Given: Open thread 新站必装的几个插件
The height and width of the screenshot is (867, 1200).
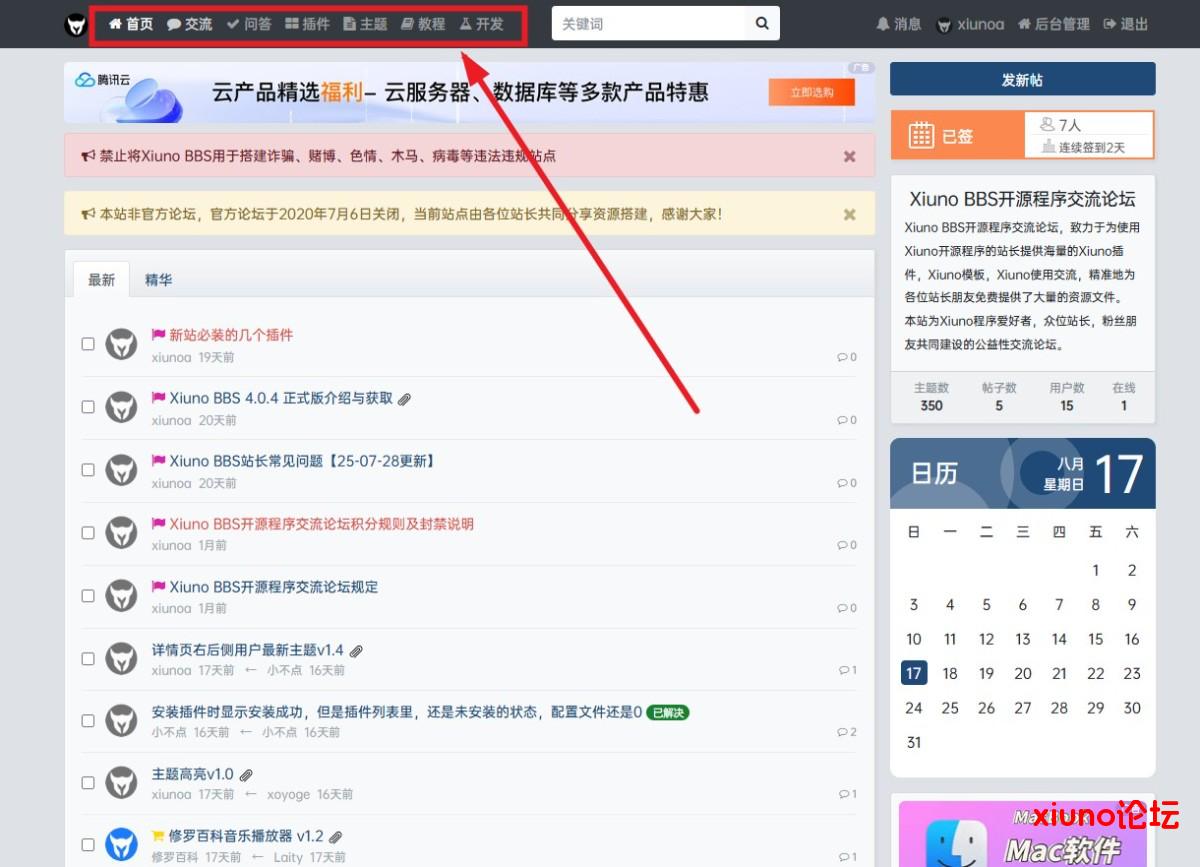Looking at the screenshot, I should tap(231, 335).
